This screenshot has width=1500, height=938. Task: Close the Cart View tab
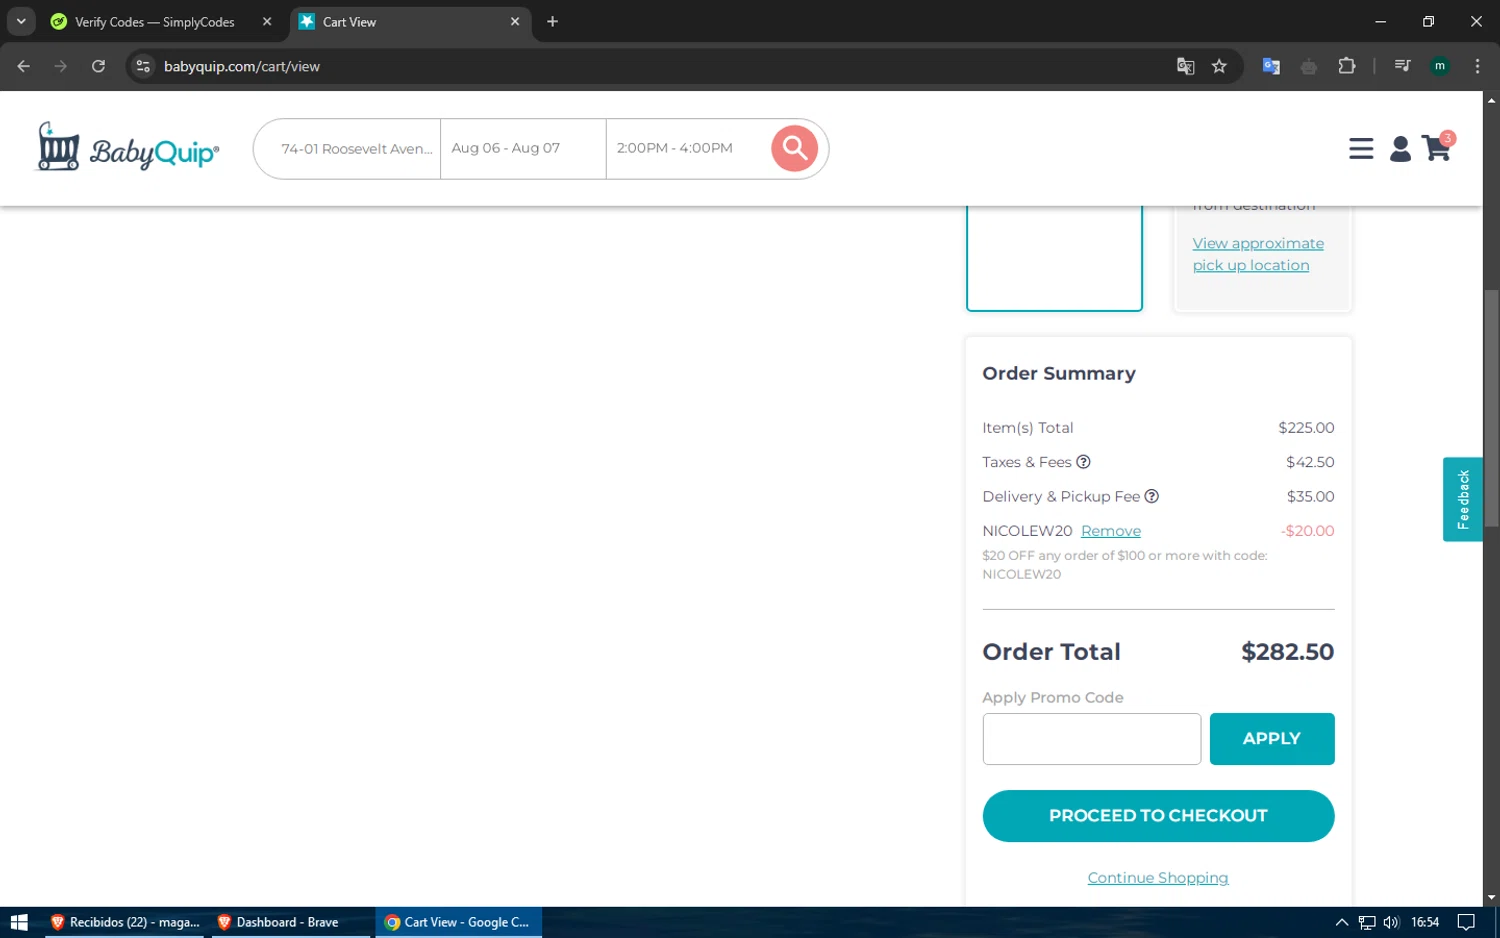tap(515, 21)
